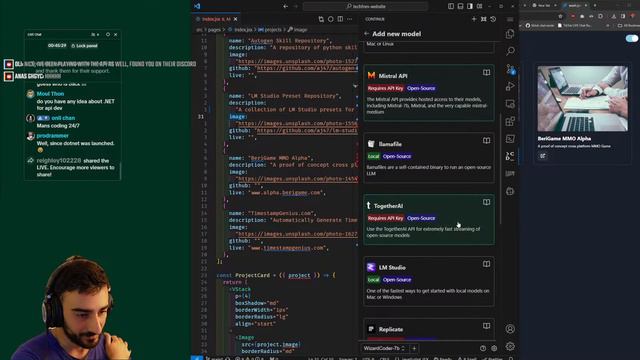
Task: Start new session in Continue panel
Action: (x=474, y=19)
